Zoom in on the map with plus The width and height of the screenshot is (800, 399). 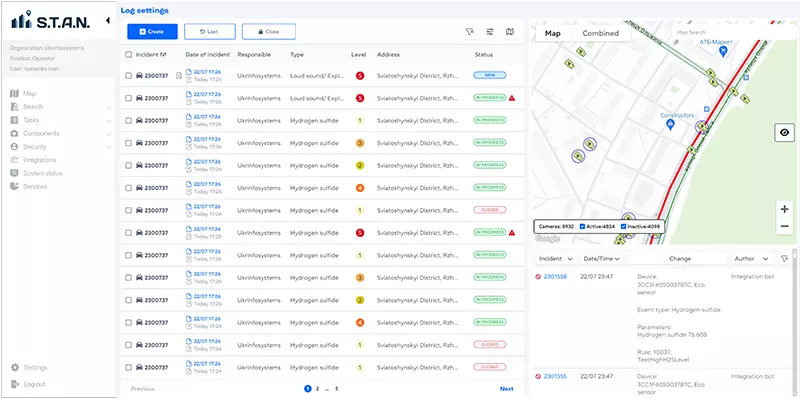pos(785,209)
